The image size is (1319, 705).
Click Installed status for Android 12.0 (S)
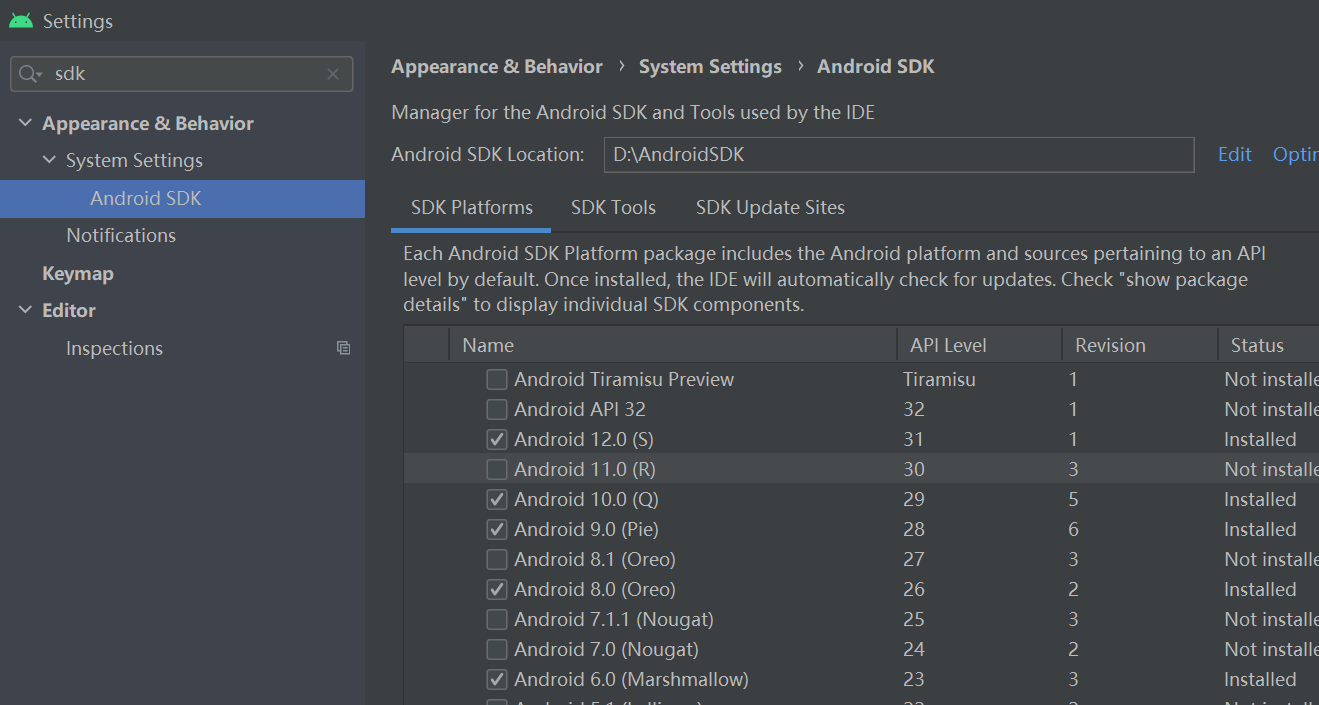[1260, 439]
